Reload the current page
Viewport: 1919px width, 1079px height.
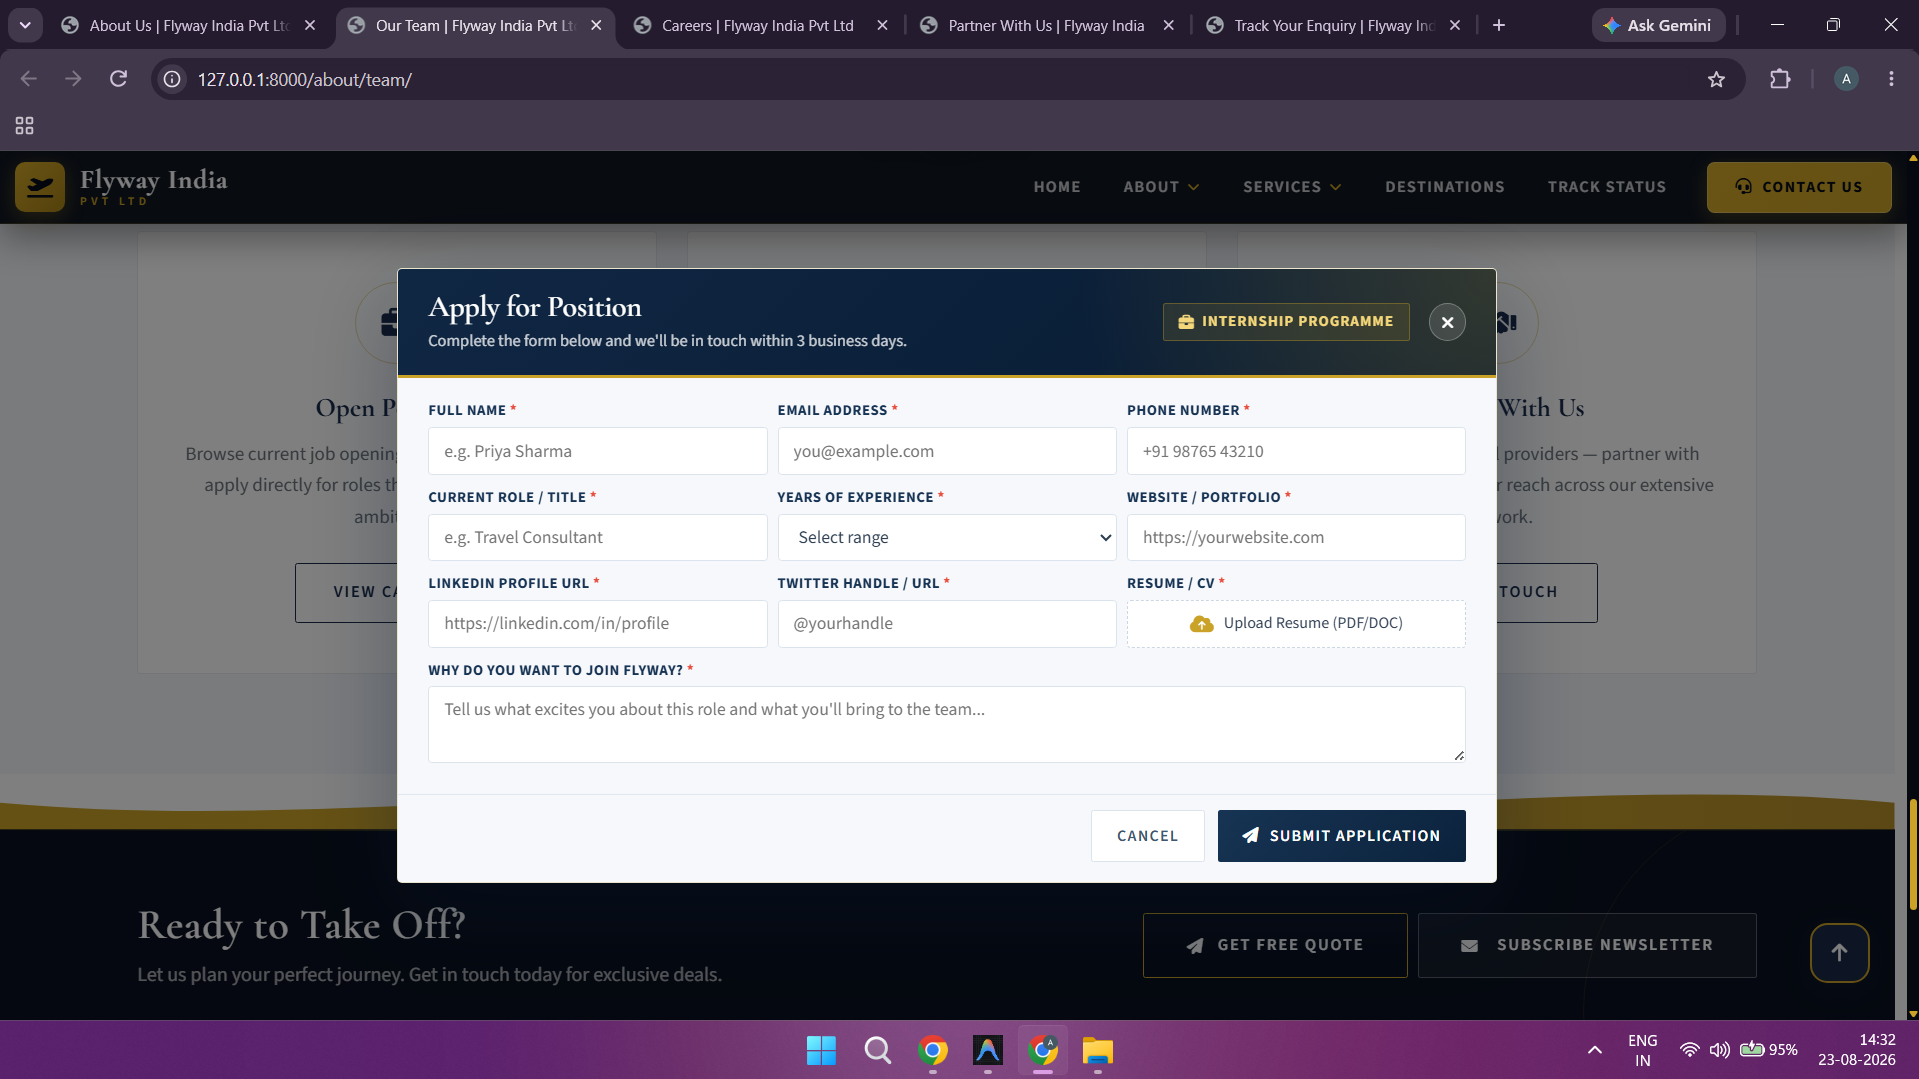(118, 79)
